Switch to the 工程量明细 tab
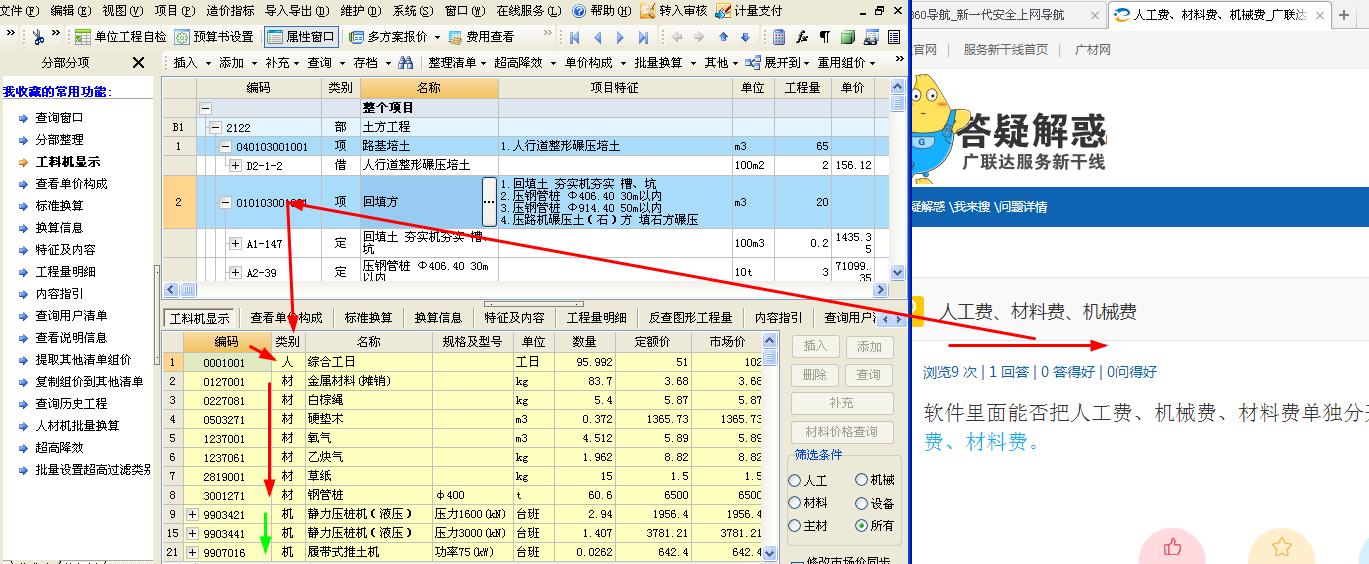The width and height of the screenshot is (1369, 564). coord(596,318)
